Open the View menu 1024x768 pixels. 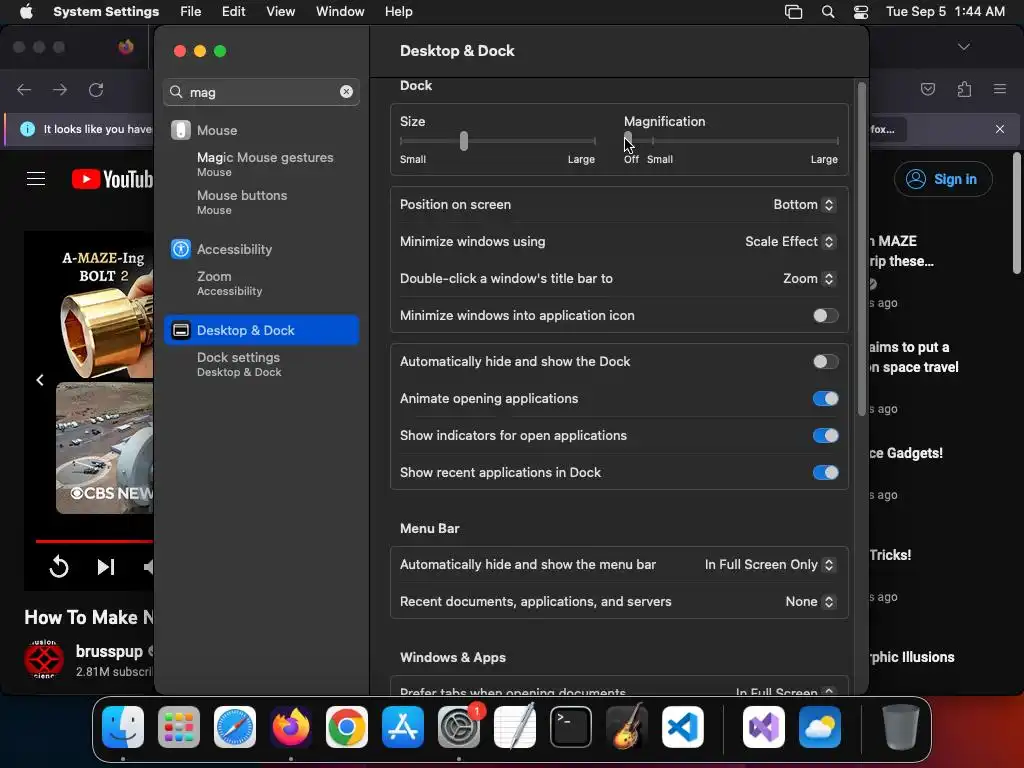point(280,12)
